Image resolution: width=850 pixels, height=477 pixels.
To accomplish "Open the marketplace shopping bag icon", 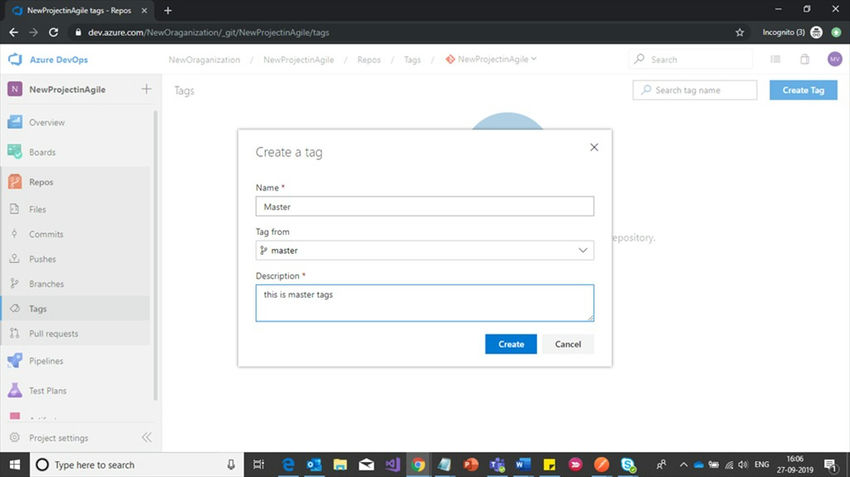I will [x=805, y=59].
